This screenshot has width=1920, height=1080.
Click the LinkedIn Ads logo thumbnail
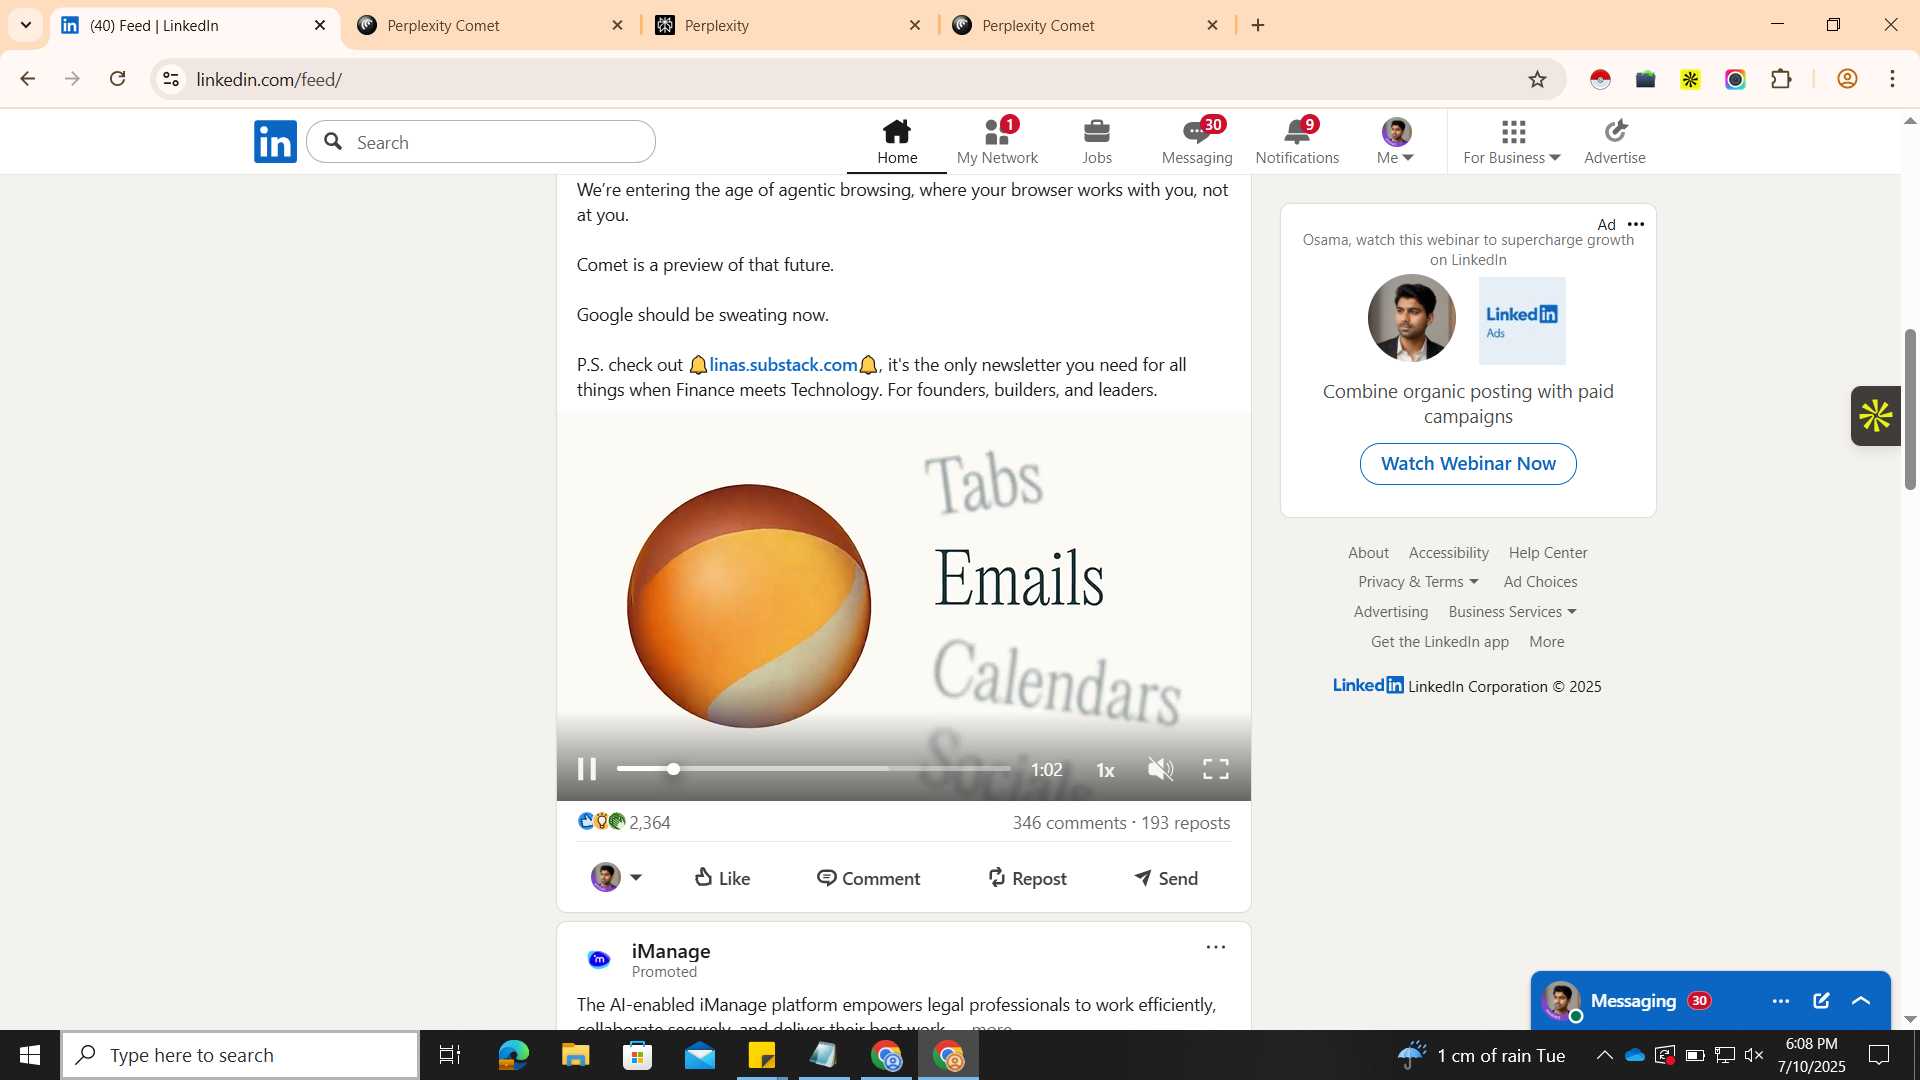1522,320
